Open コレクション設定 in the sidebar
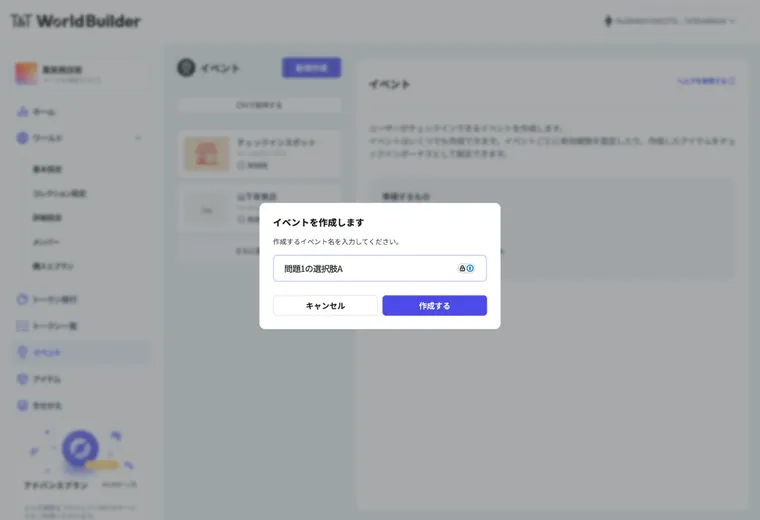The height and width of the screenshot is (520, 760). pyautogui.click(x=59, y=193)
